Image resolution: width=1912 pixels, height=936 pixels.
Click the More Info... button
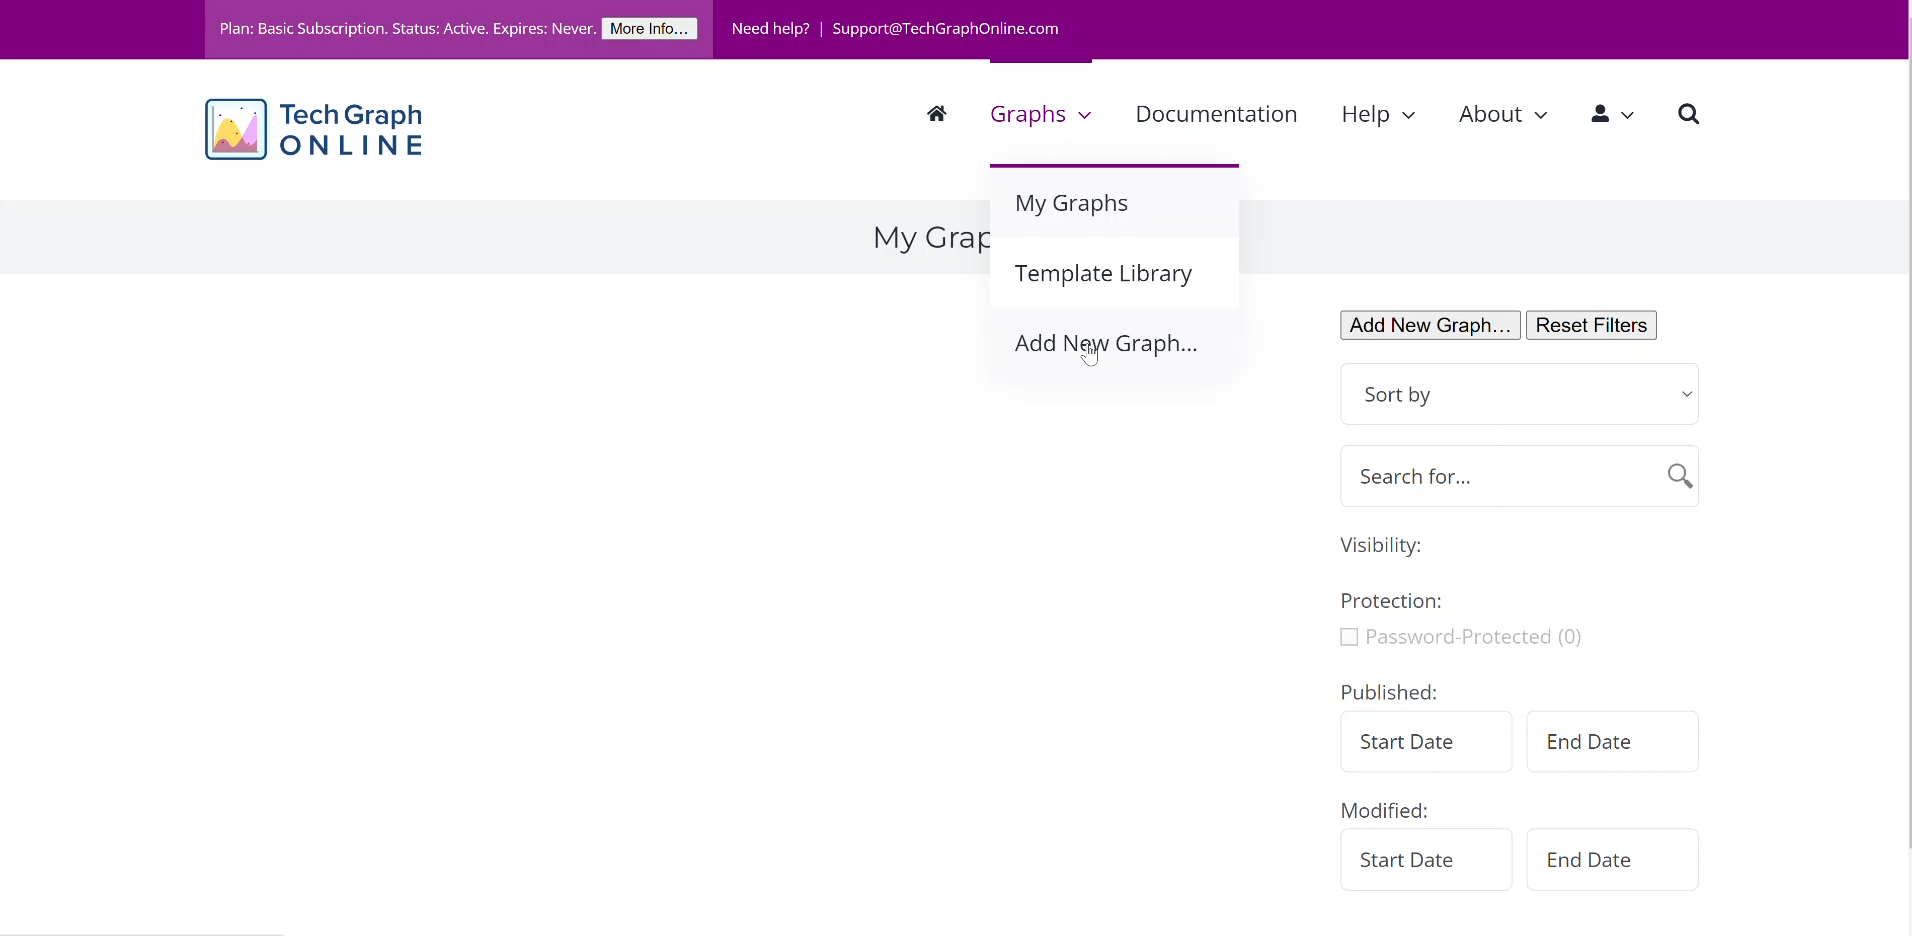[x=649, y=29]
